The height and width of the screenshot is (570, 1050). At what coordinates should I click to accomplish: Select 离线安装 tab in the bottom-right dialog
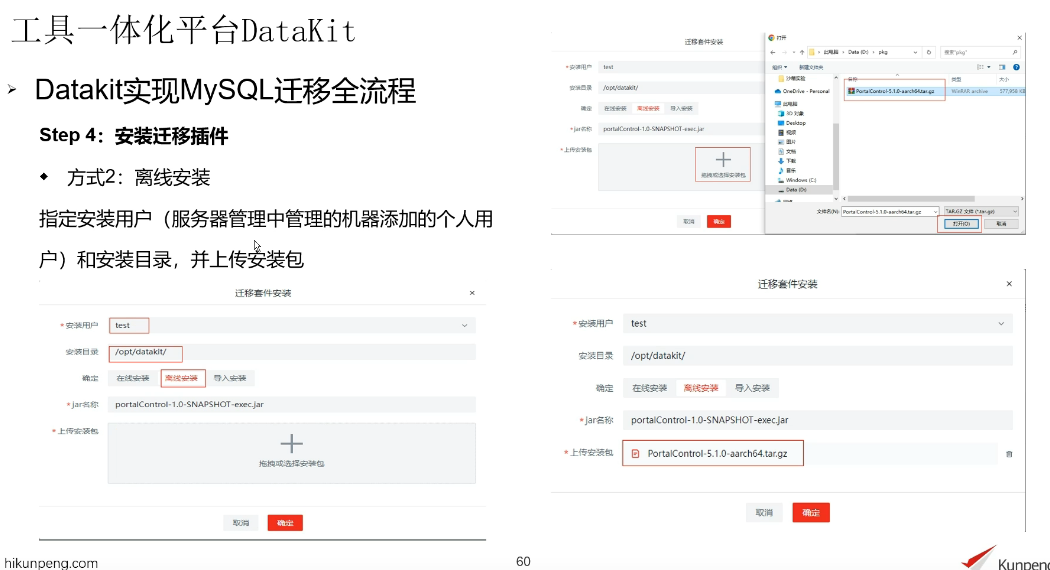700,388
